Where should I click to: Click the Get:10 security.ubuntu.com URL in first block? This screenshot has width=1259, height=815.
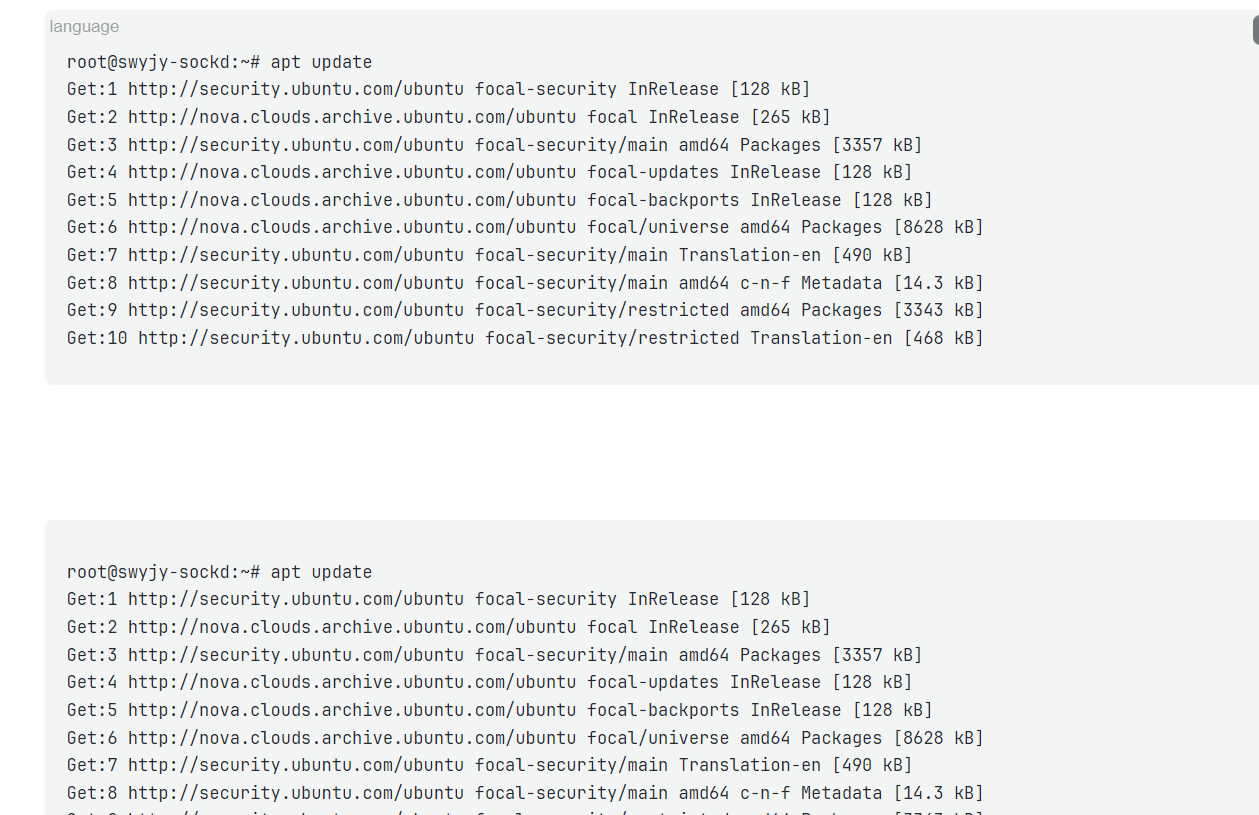tap(306, 338)
